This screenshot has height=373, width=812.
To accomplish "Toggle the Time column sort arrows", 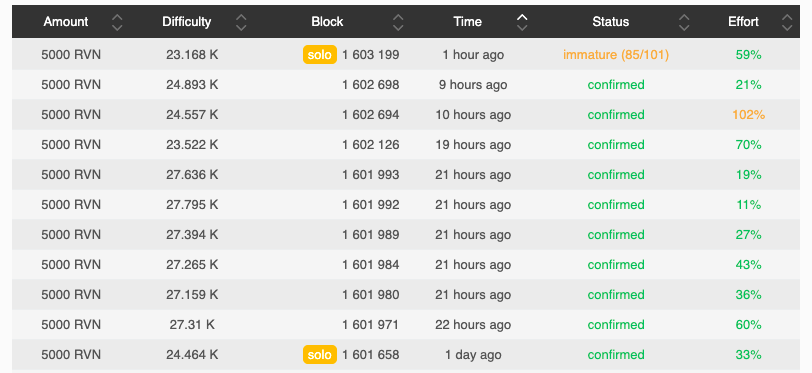I will [x=522, y=22].
